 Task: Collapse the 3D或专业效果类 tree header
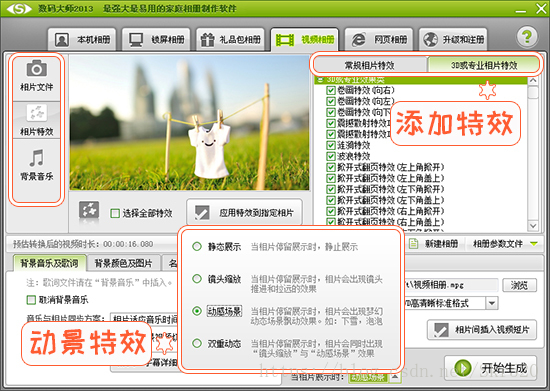[320, 80]
